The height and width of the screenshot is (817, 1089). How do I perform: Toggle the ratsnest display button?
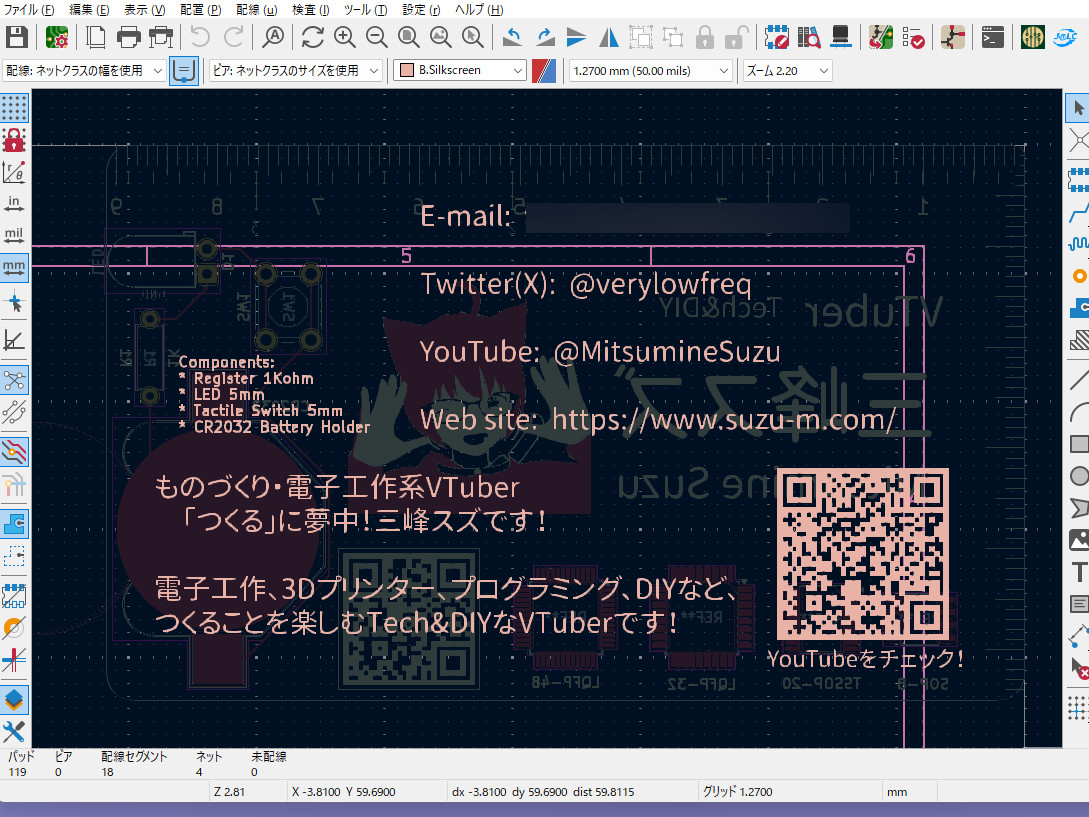click(15, 380)
